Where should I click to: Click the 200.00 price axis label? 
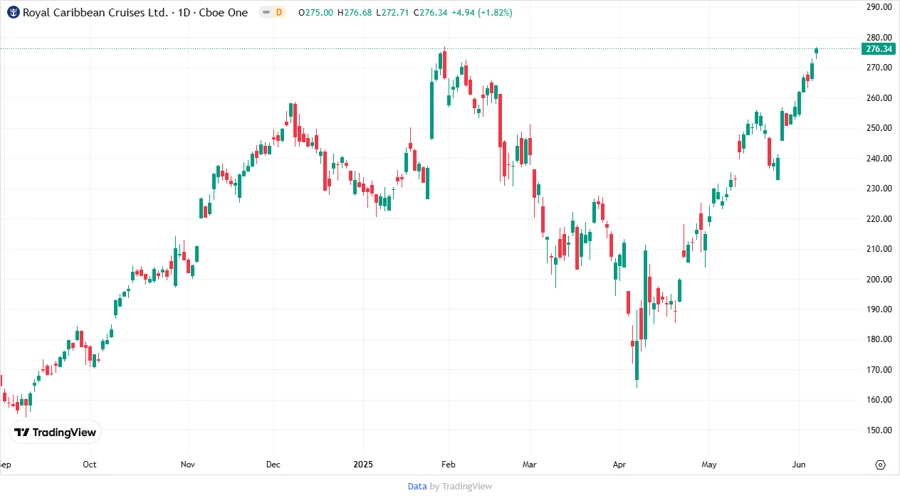tap(879, 279)
